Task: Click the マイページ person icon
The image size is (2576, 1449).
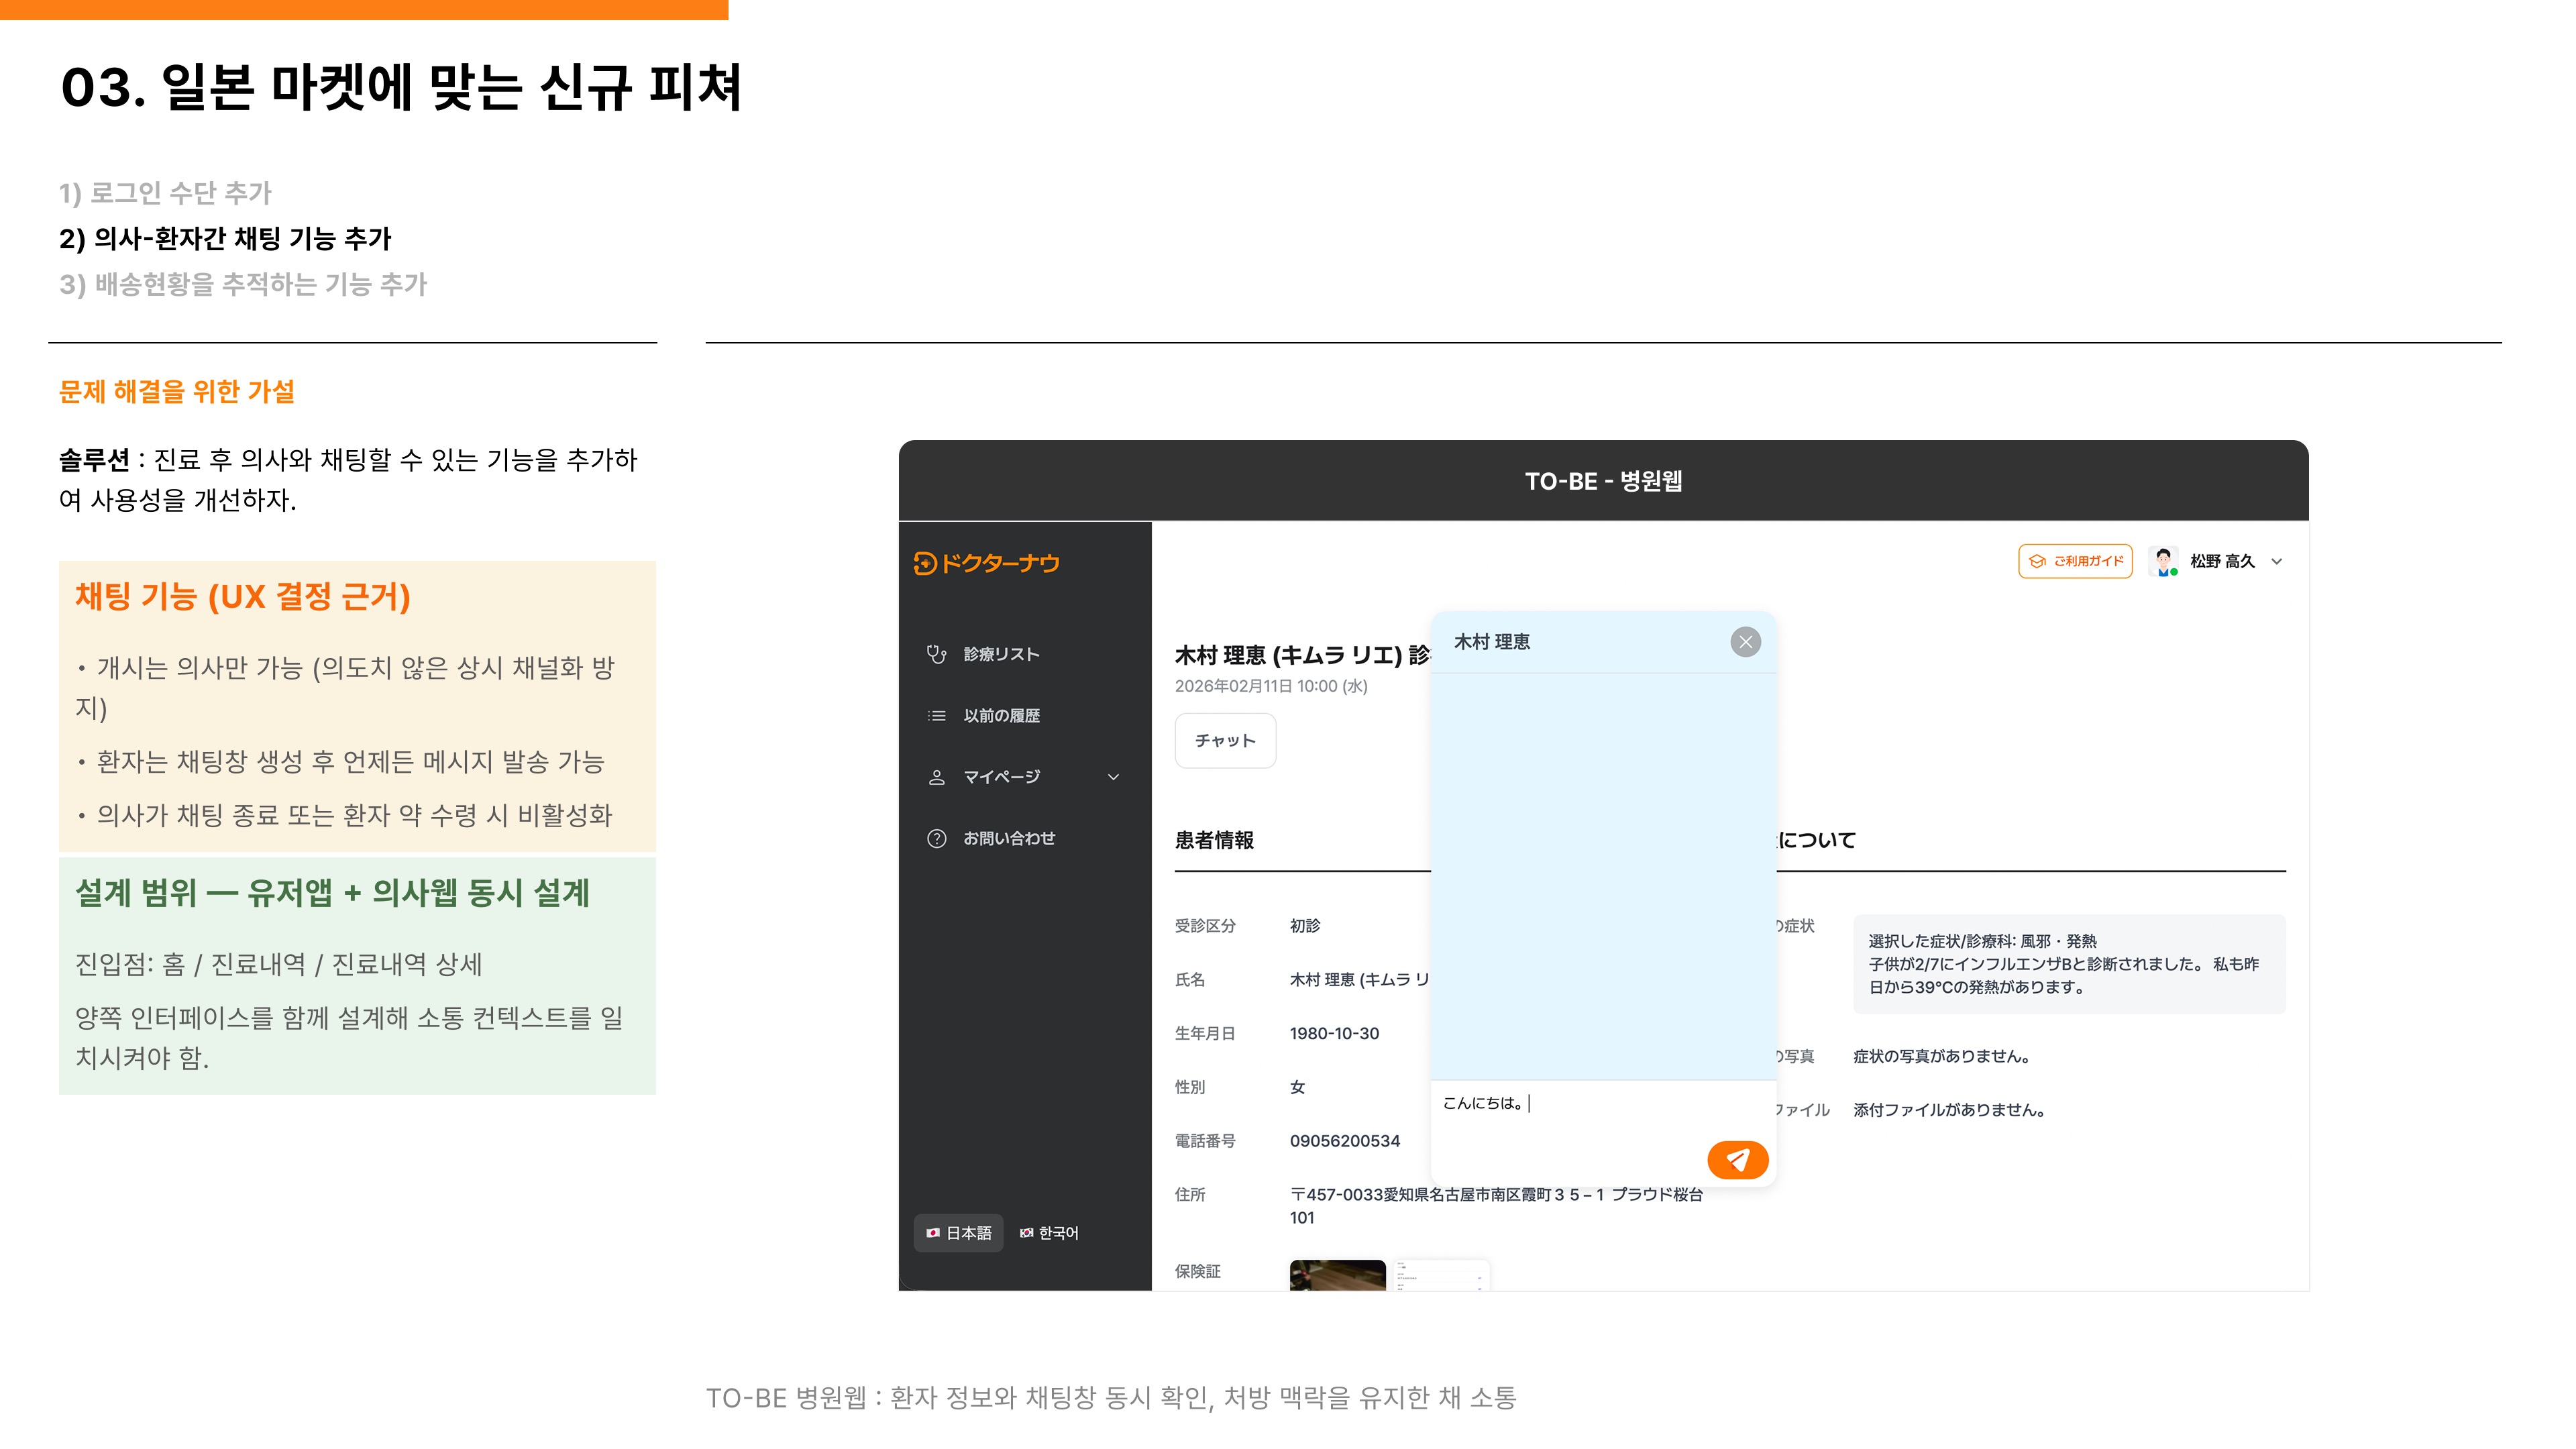Action: click(936, 777)
